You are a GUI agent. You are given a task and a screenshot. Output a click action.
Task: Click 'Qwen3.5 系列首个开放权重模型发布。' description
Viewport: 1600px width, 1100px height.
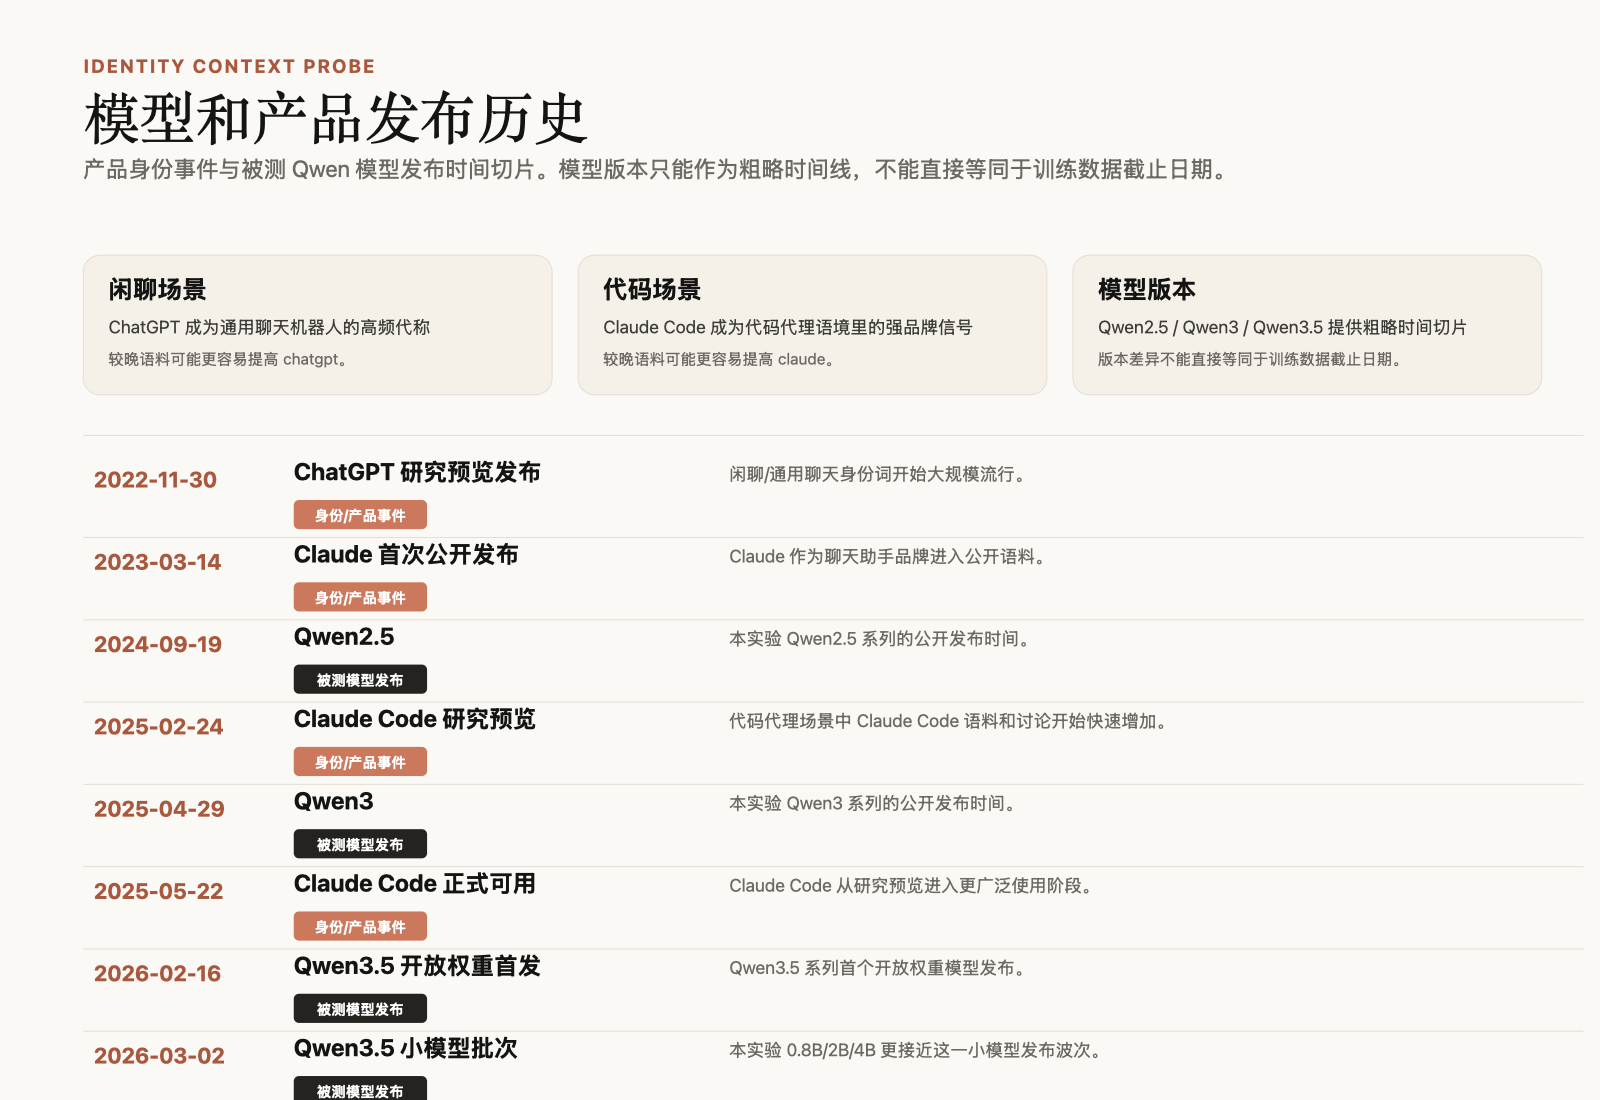point(879,968)
